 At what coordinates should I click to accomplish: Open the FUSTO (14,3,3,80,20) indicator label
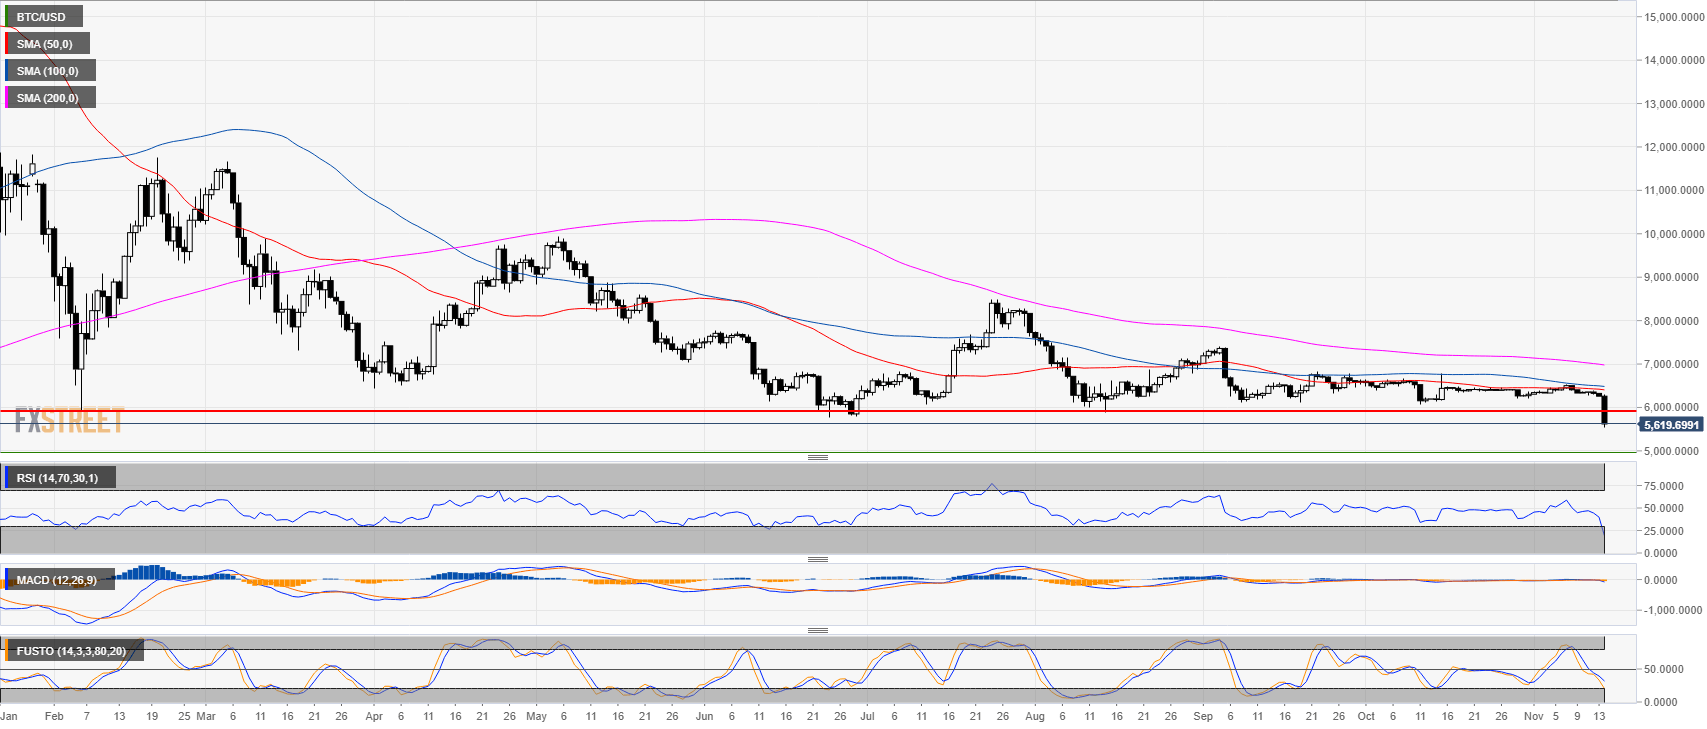(x=71, y=651)
